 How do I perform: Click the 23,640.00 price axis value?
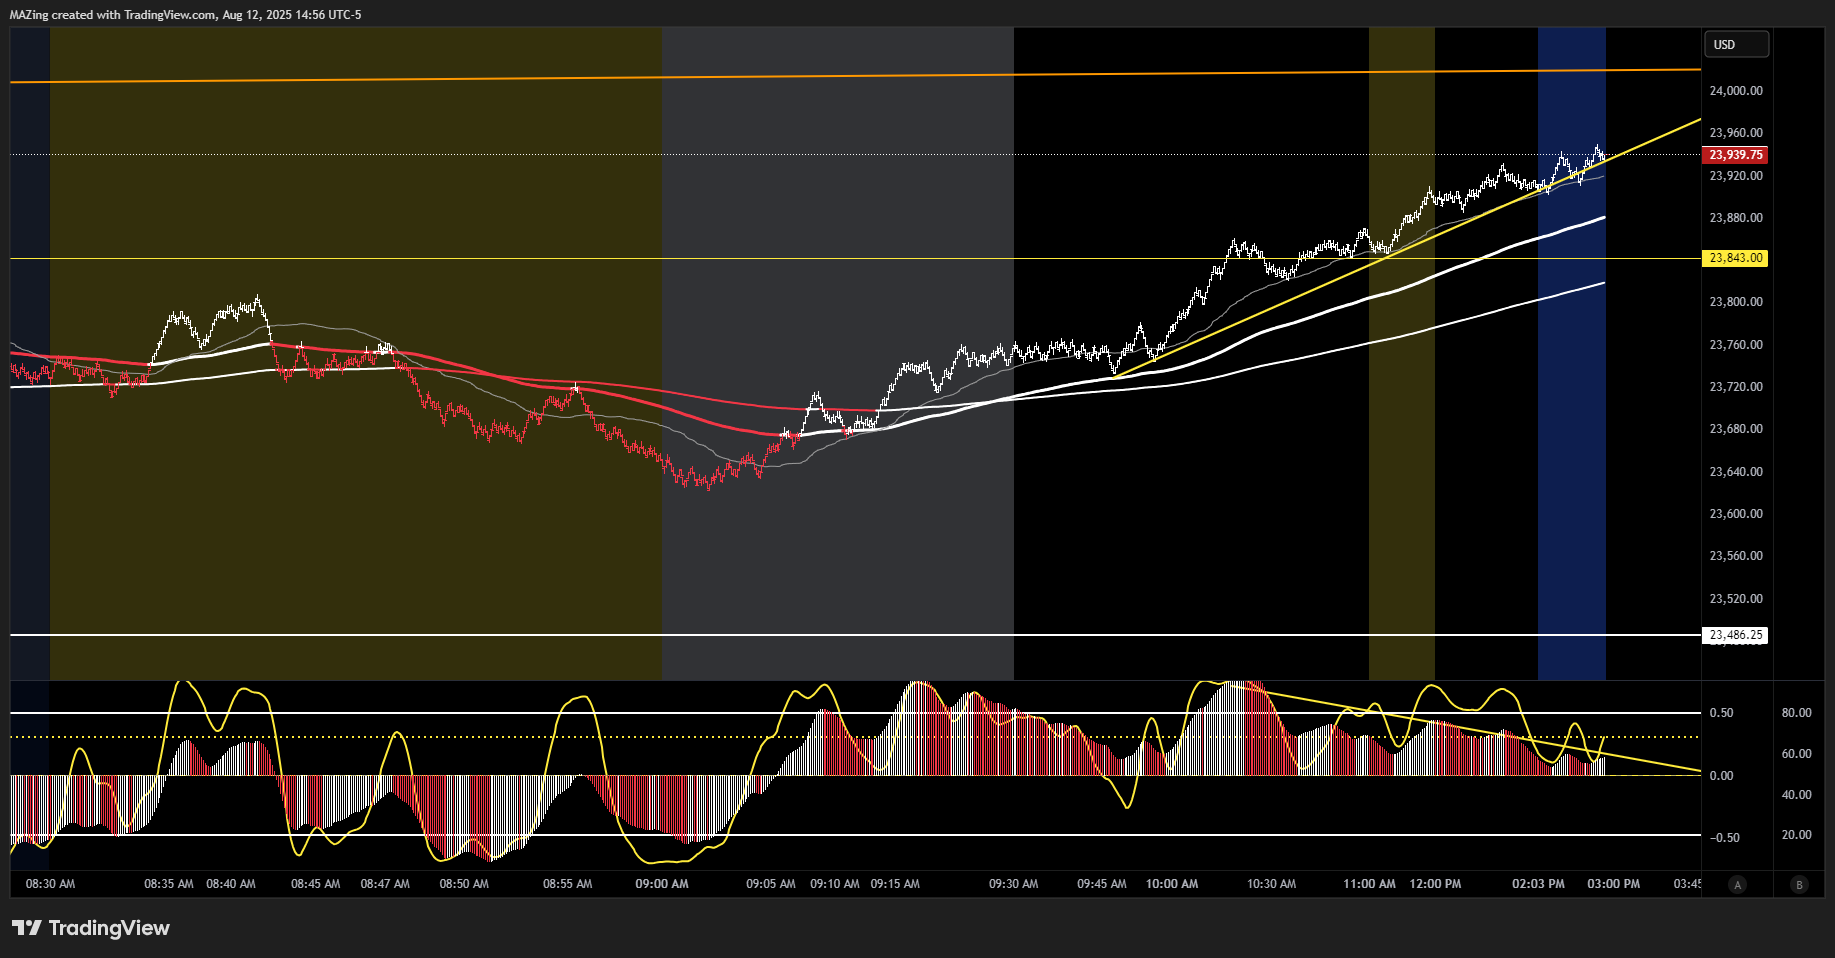(1736, 472)
